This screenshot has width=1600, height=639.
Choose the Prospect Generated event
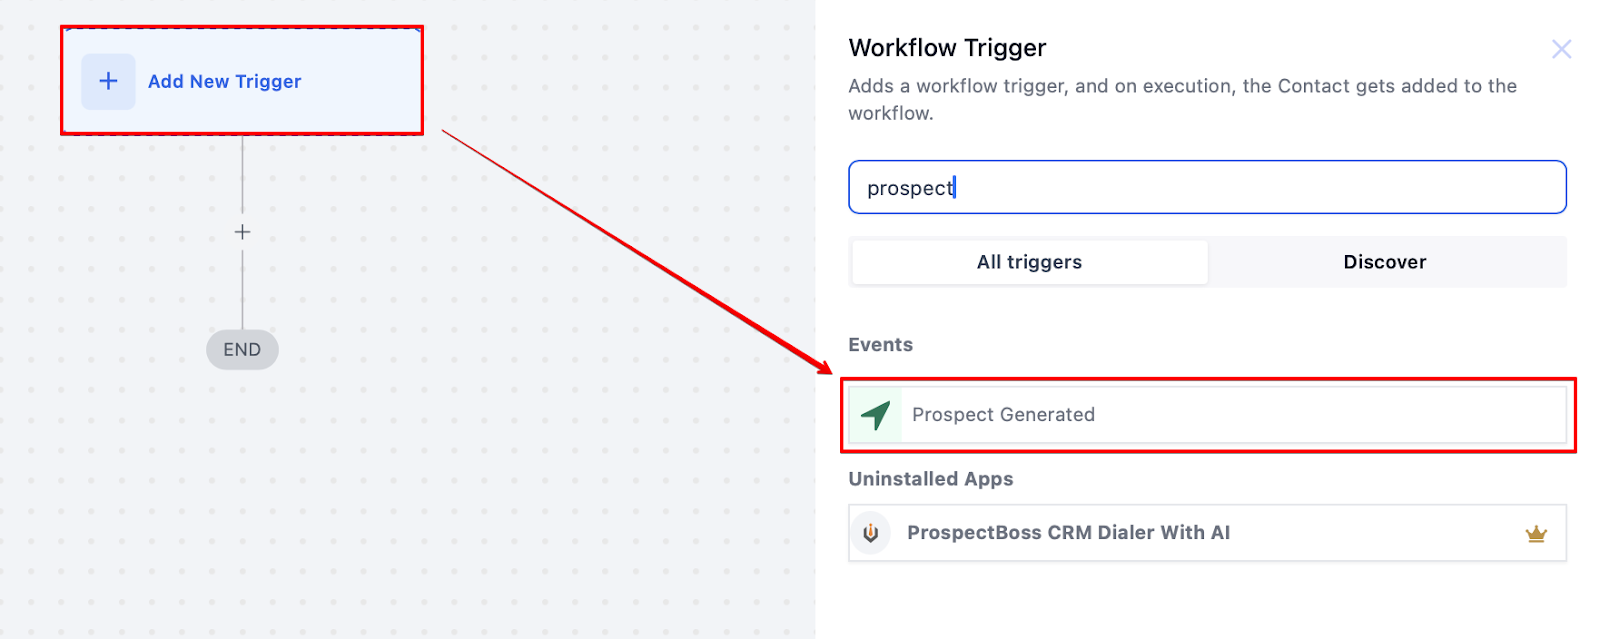coord(1207,415)
